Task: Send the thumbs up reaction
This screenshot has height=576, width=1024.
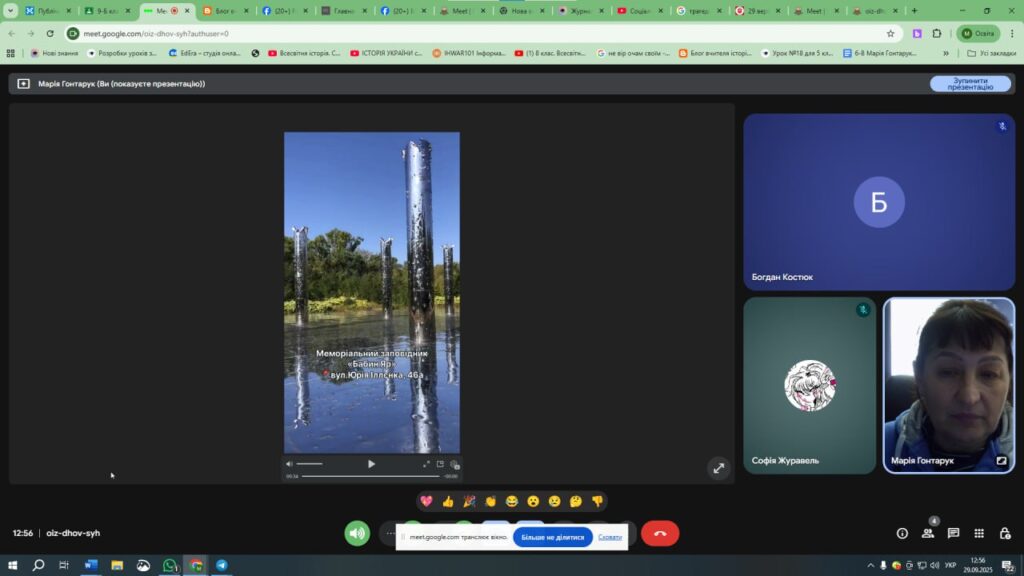Action: [x=447, y=501]
